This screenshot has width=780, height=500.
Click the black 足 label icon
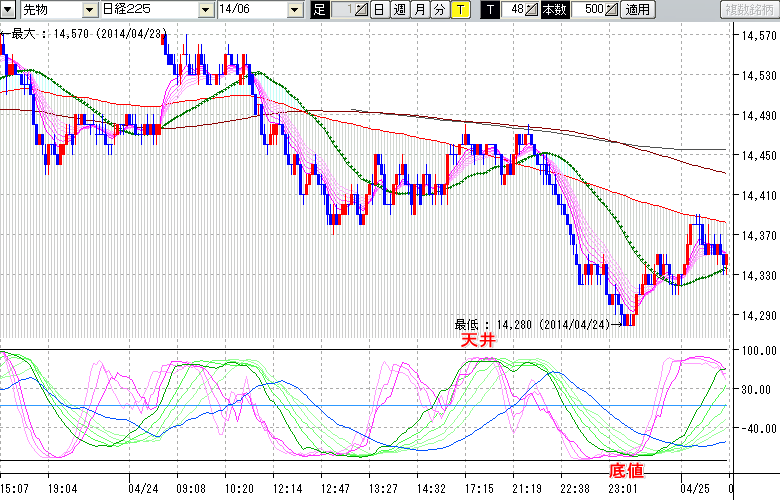point(319,10)
